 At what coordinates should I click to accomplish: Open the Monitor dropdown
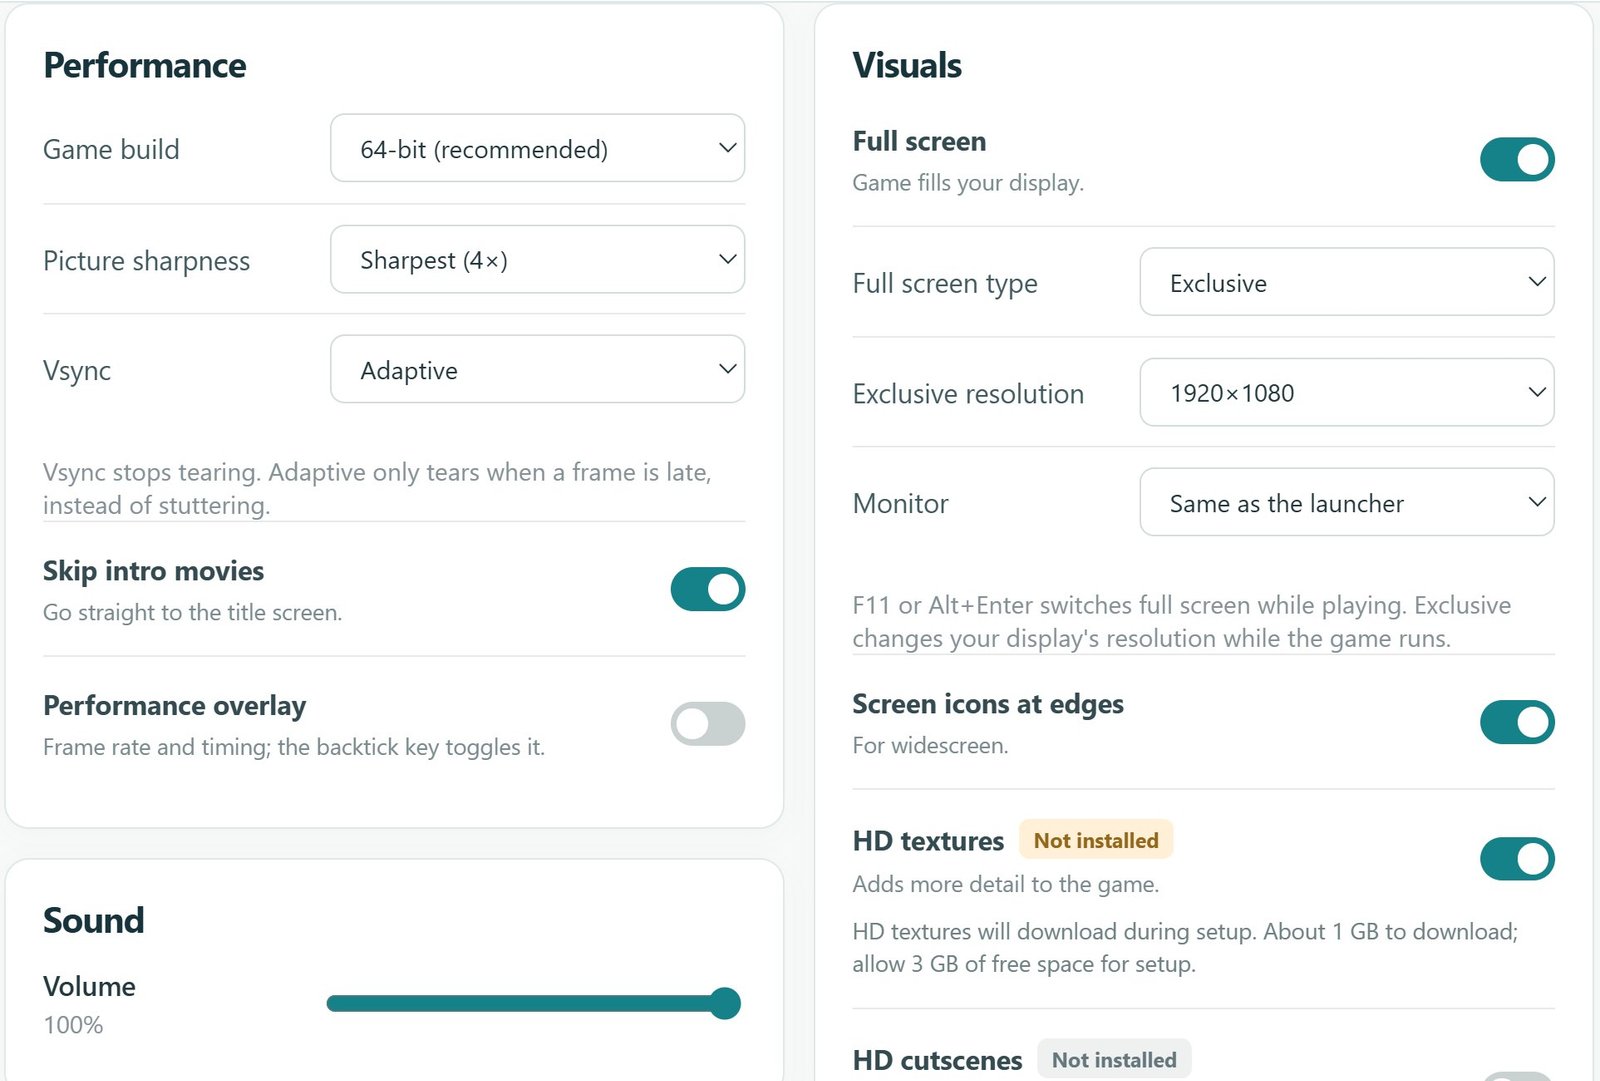pyautogui.click(x=1347, y=502)
